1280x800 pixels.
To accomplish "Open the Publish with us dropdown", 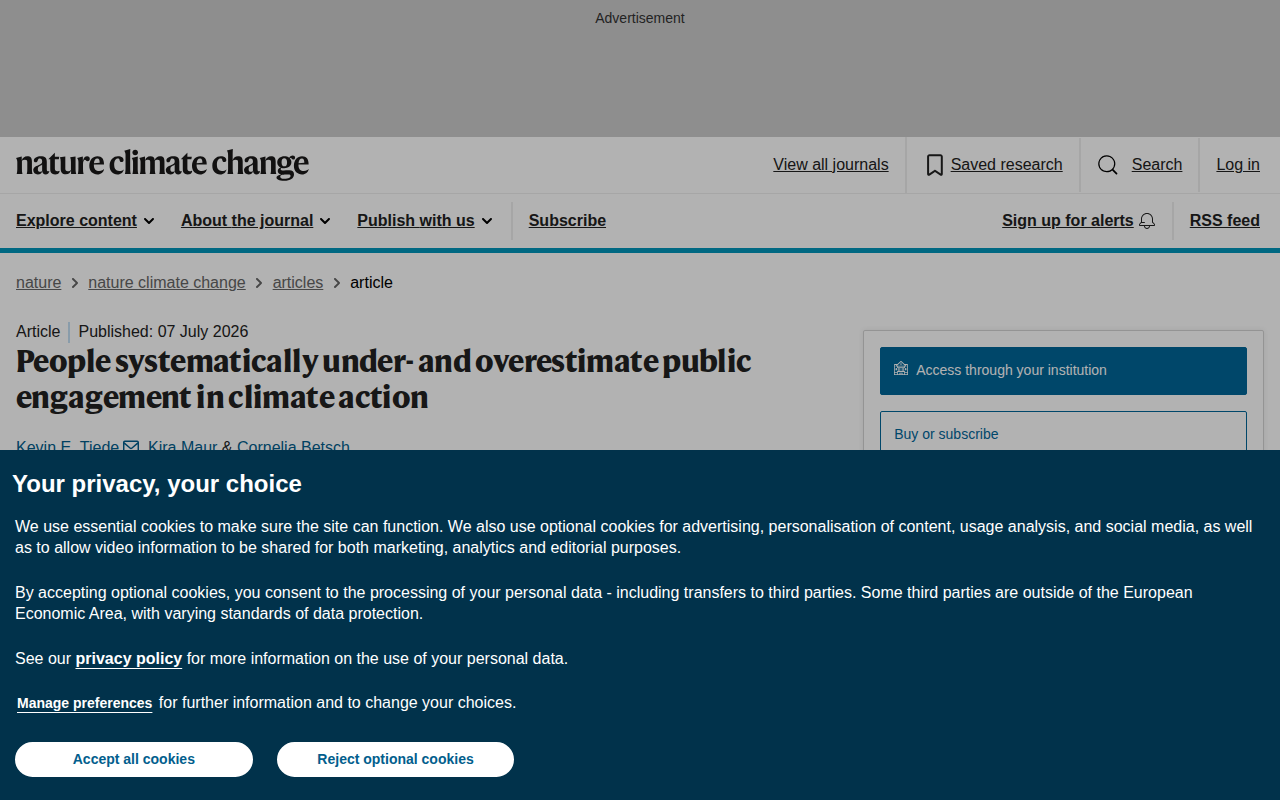I will (x=425, y=221).
